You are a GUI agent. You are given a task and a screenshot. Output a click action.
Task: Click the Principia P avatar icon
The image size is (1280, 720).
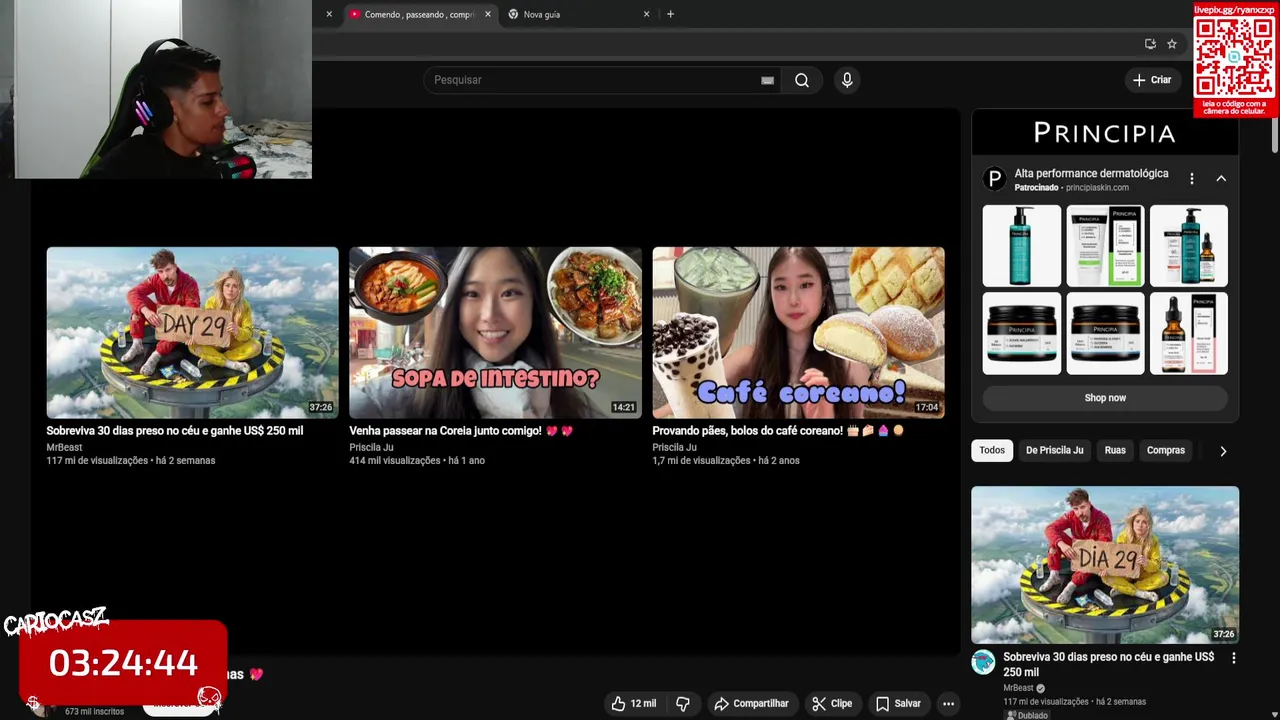click(994, 179)
